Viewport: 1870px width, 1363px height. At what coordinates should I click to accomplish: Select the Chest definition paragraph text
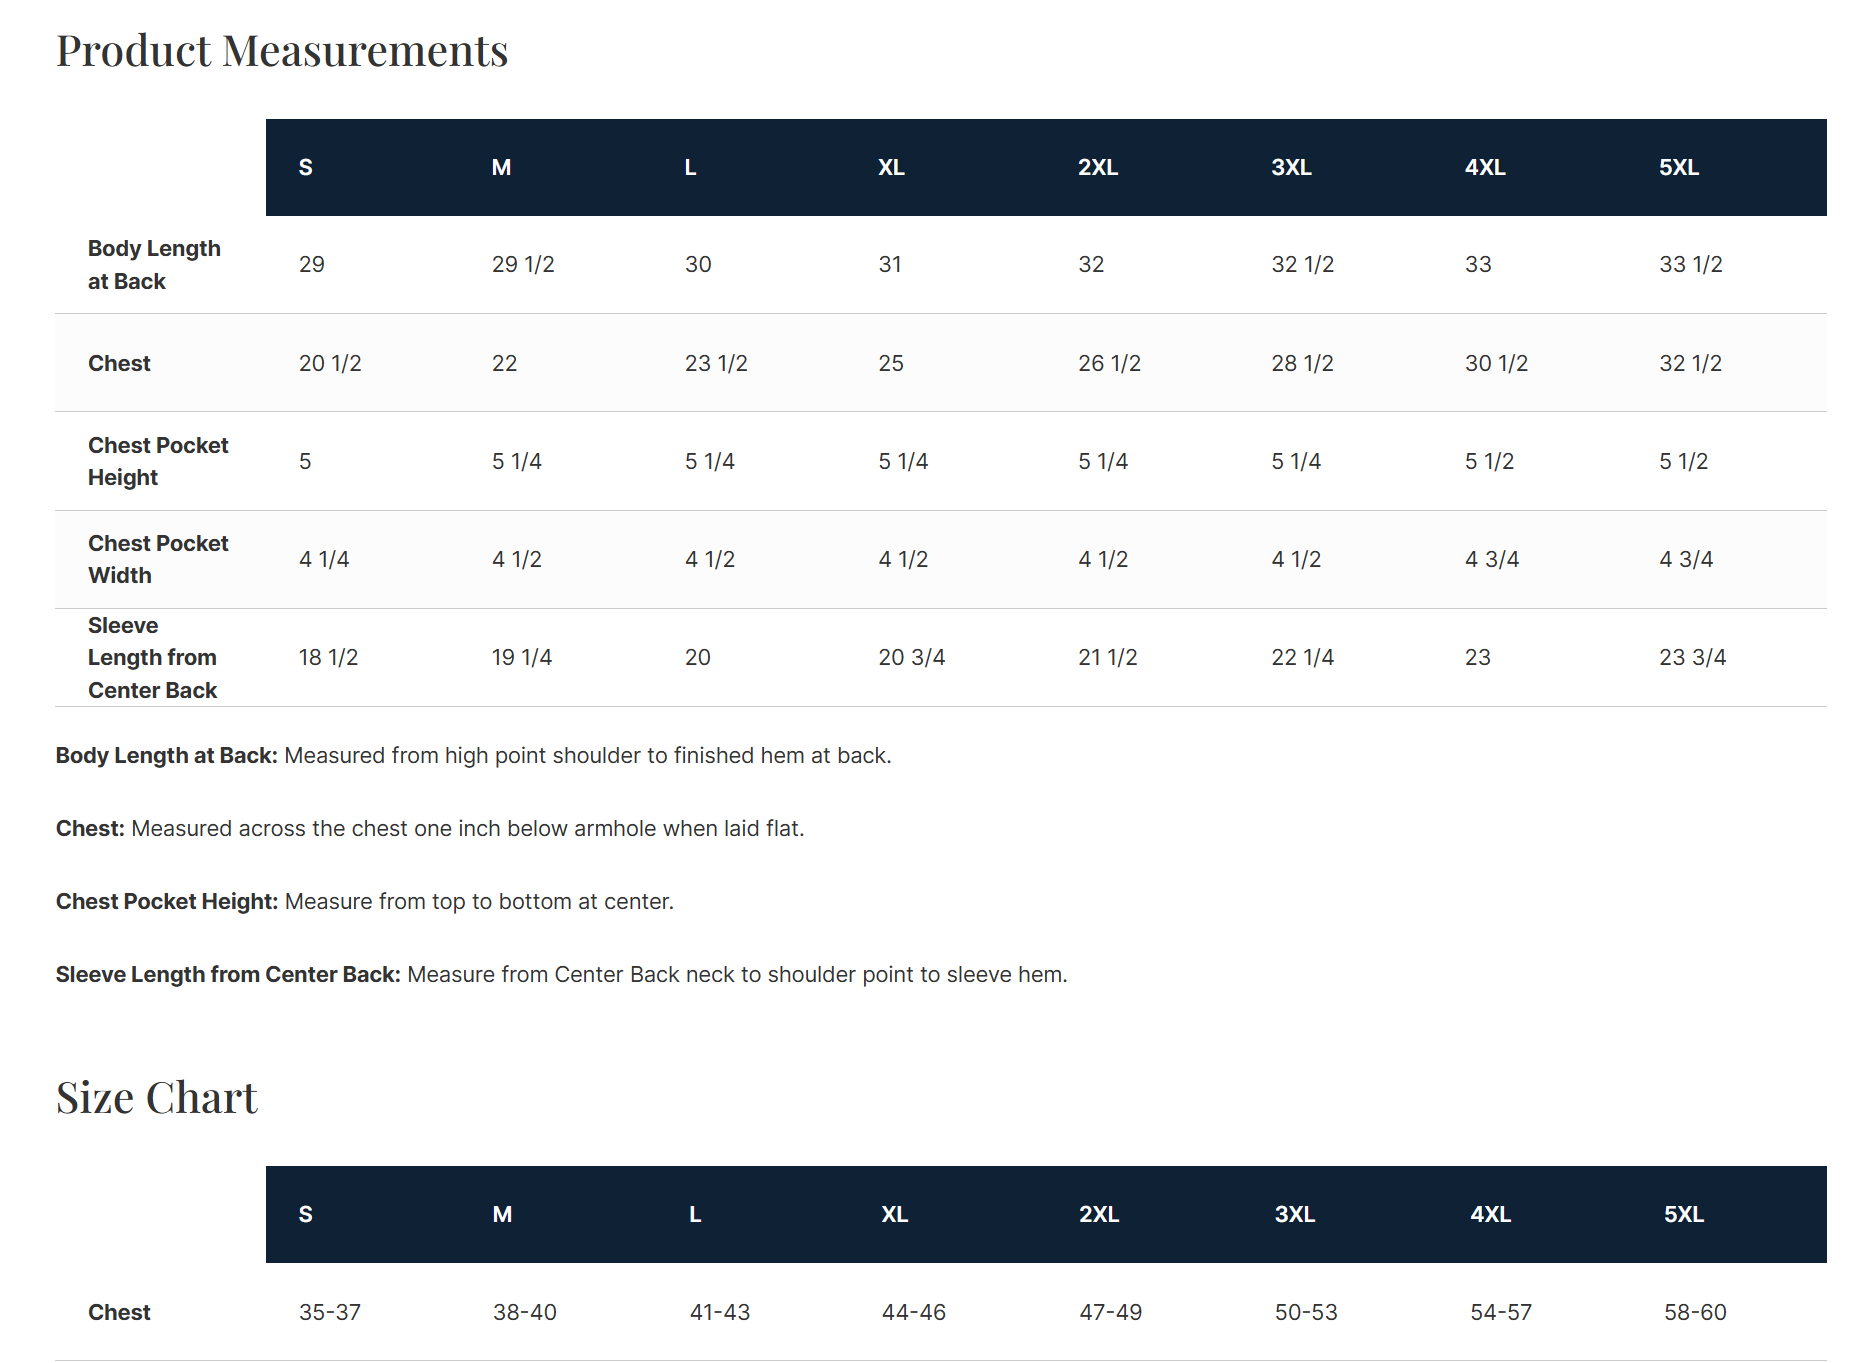pyautogui.click(x=430, y=829)
